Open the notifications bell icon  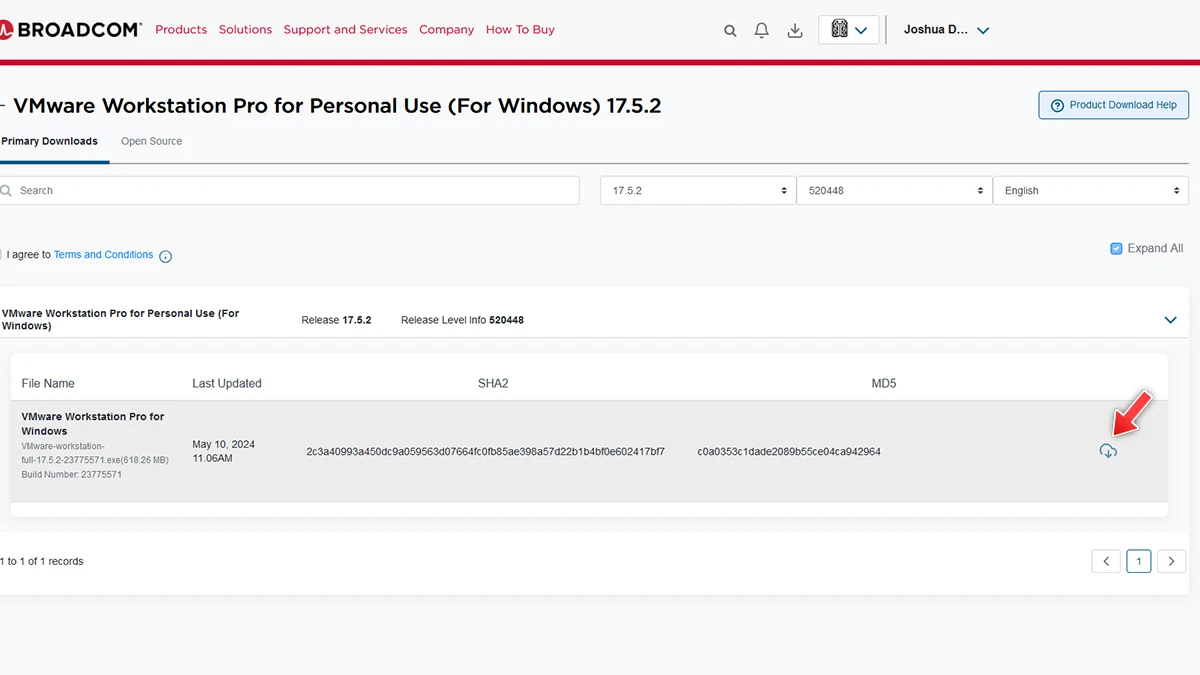(762, 31)
